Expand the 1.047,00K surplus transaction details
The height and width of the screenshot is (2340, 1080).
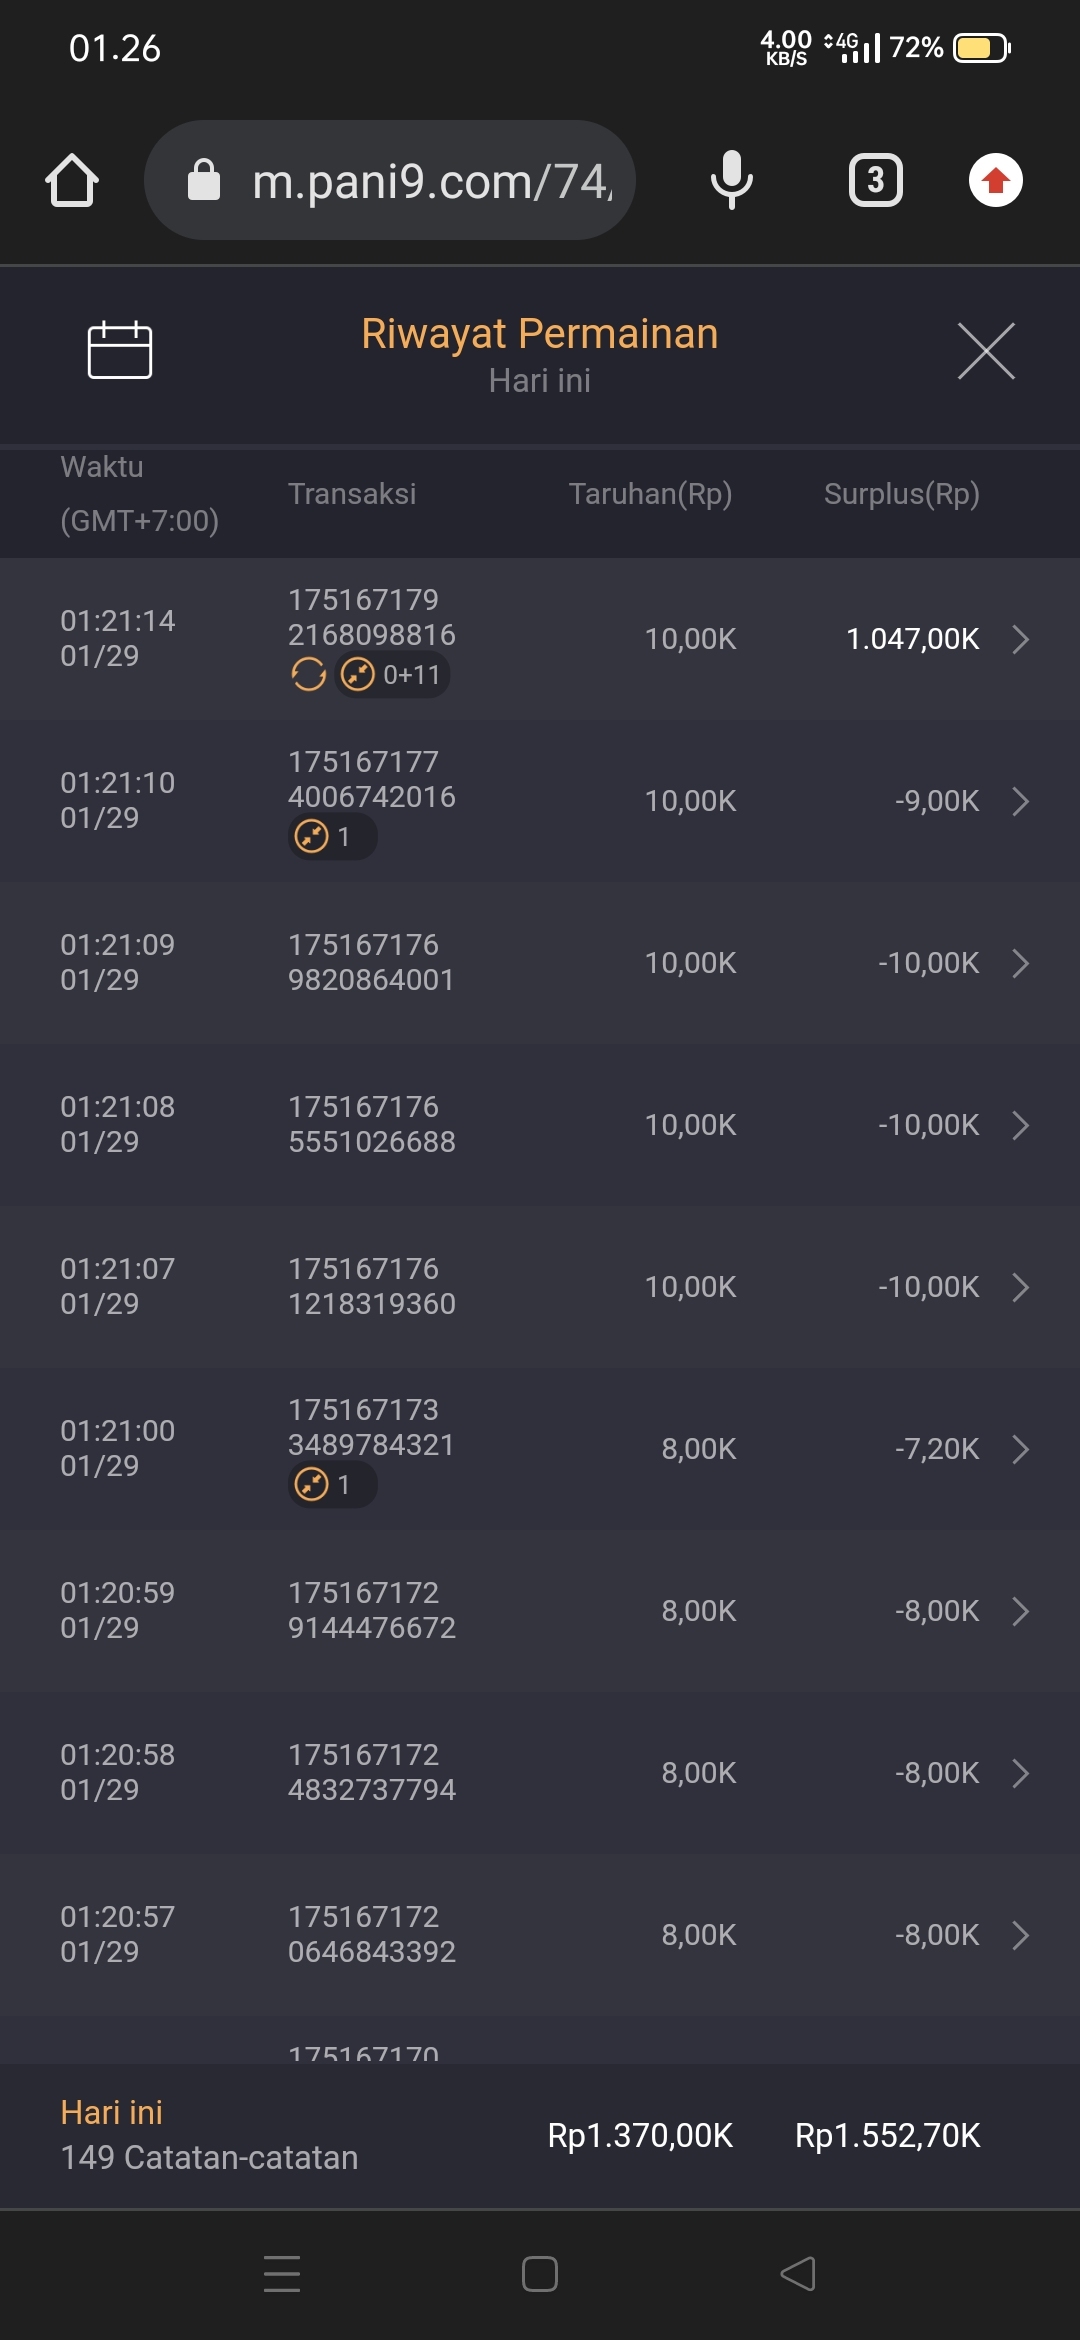(1020, 639)
